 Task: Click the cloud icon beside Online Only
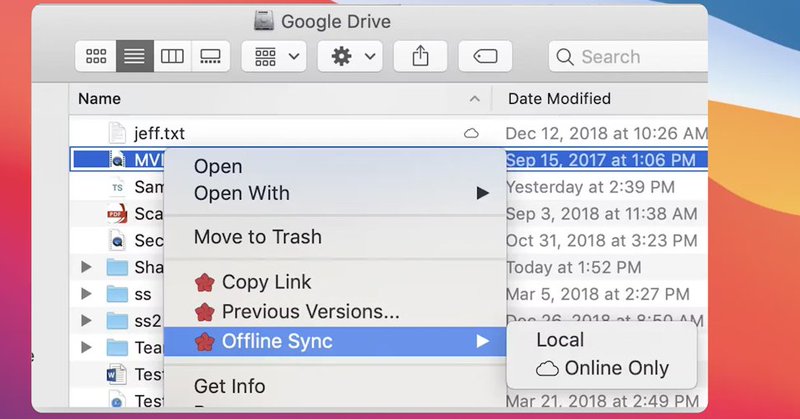point(547,368)
